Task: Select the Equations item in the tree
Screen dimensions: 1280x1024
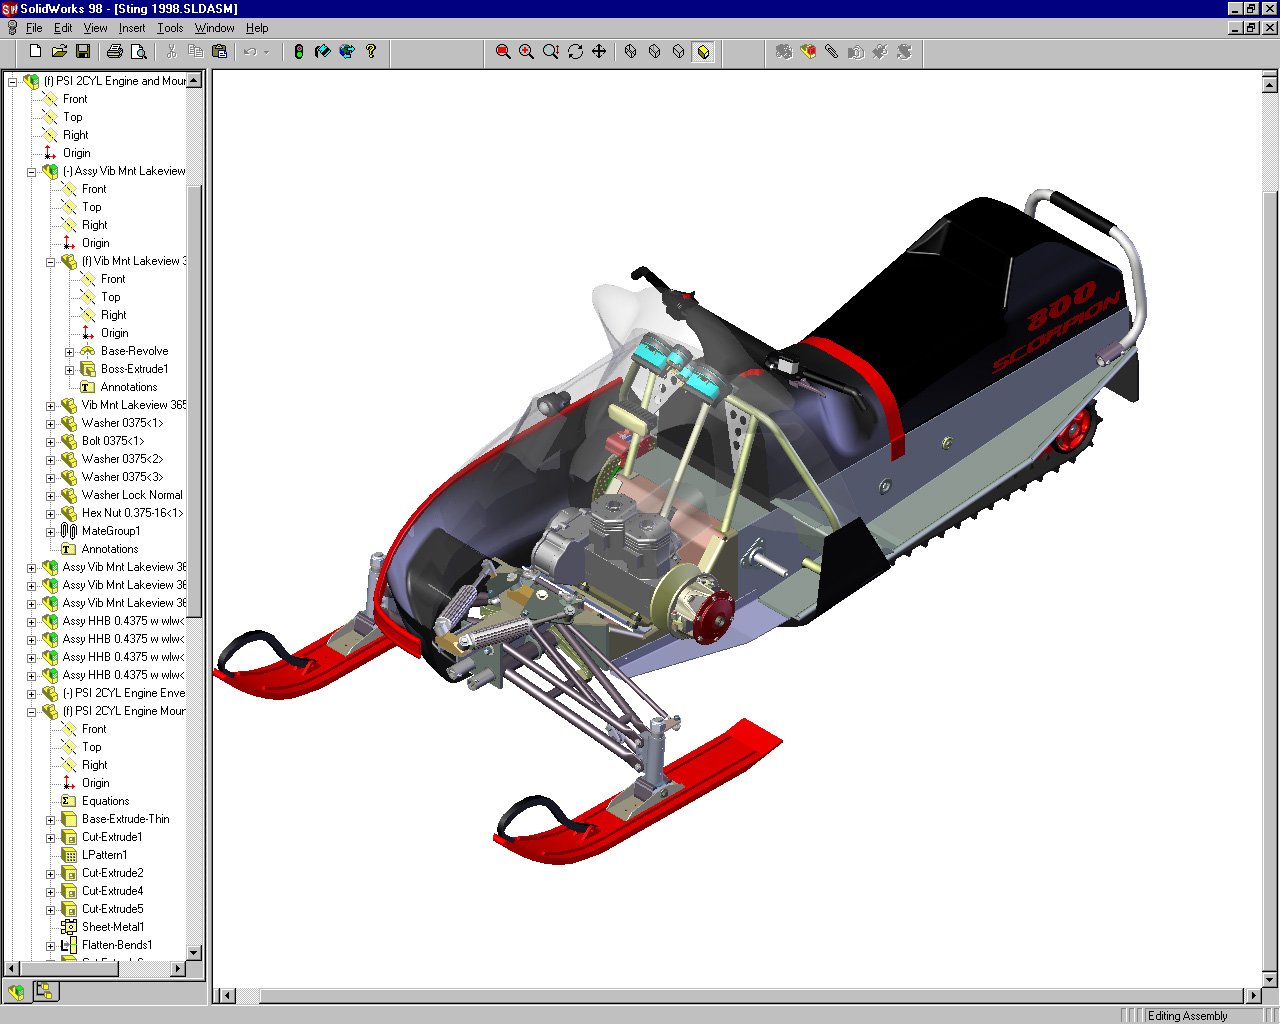Action: (x=105, y=801)
